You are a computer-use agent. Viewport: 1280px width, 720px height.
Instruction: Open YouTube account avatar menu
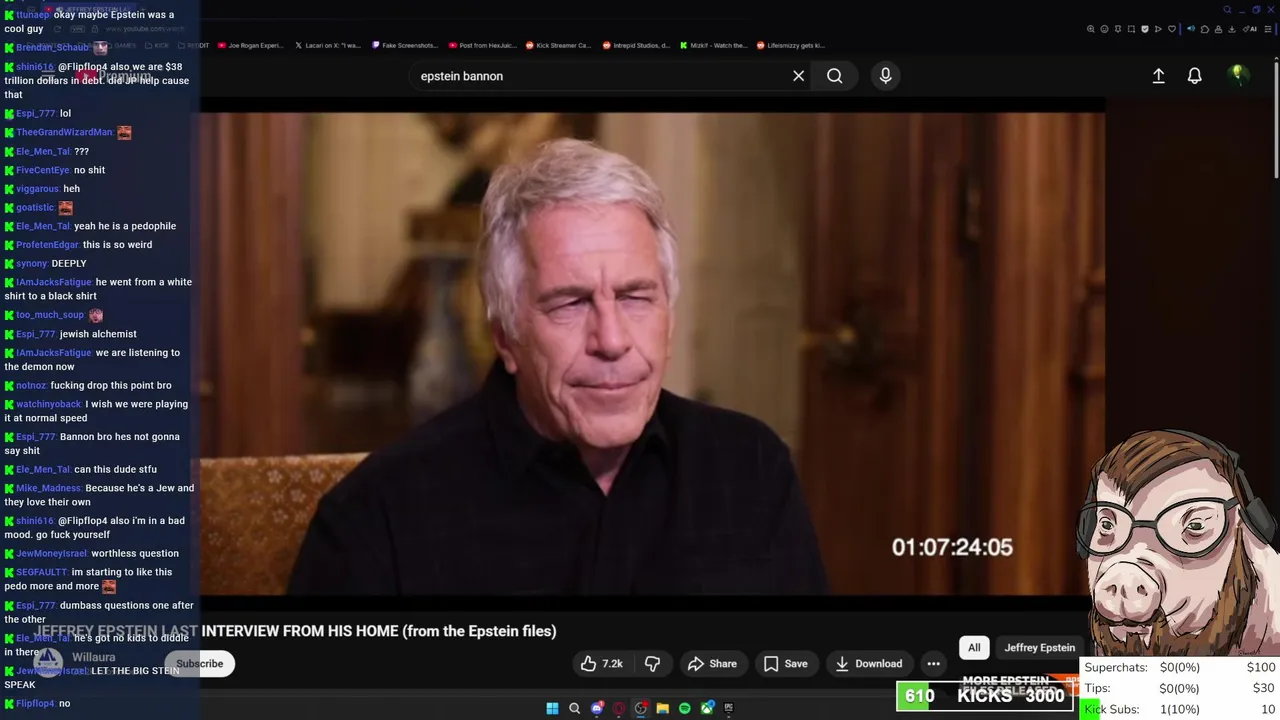point(1237,76)
